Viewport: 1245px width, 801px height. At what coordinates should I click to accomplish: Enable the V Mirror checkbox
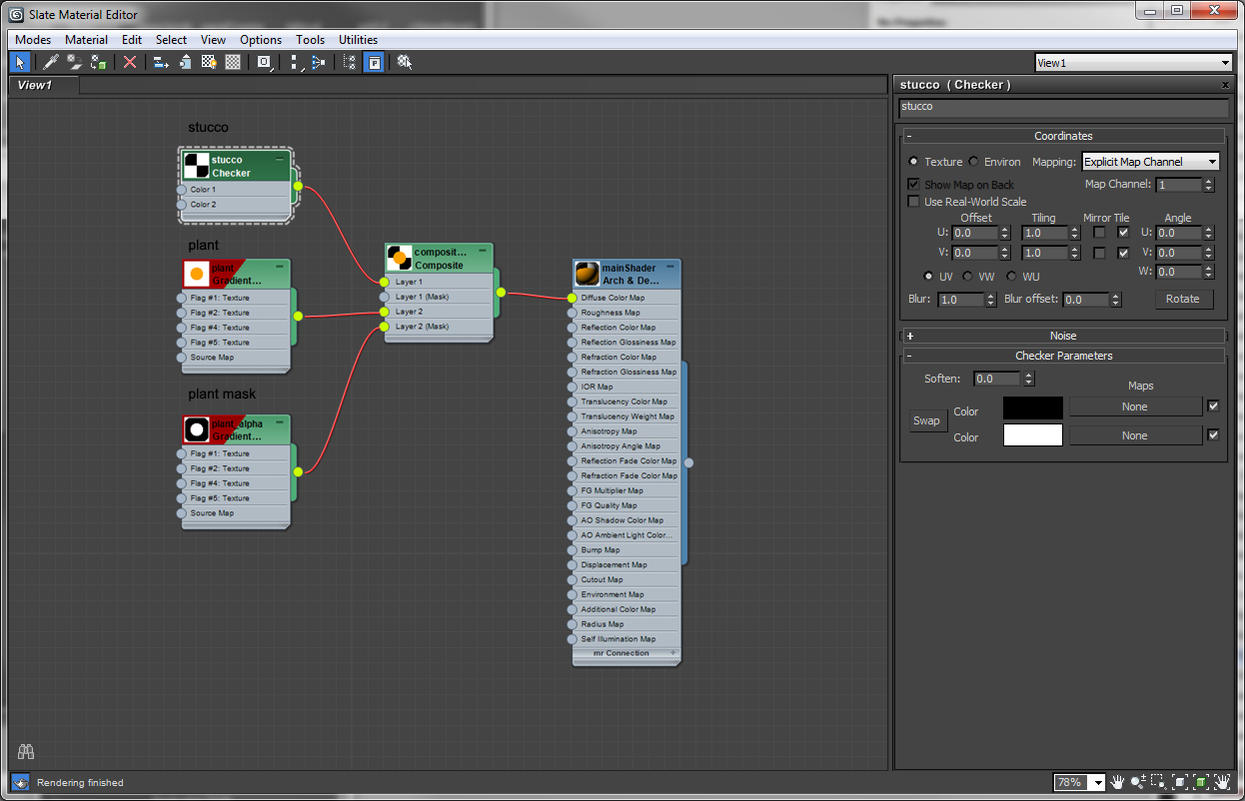1099,253
